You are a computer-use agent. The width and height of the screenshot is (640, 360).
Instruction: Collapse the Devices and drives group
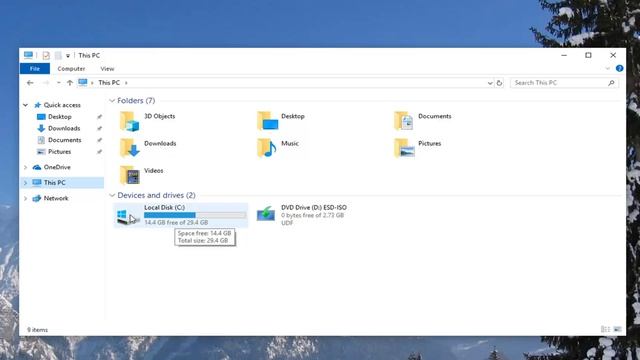(x=112, y=195)
